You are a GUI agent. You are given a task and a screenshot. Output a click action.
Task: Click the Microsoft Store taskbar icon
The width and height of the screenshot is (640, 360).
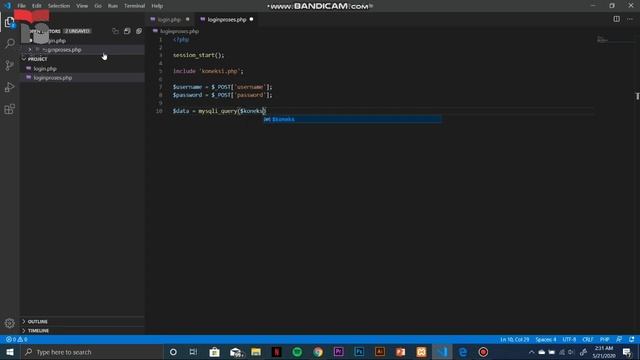coord(214,352)
